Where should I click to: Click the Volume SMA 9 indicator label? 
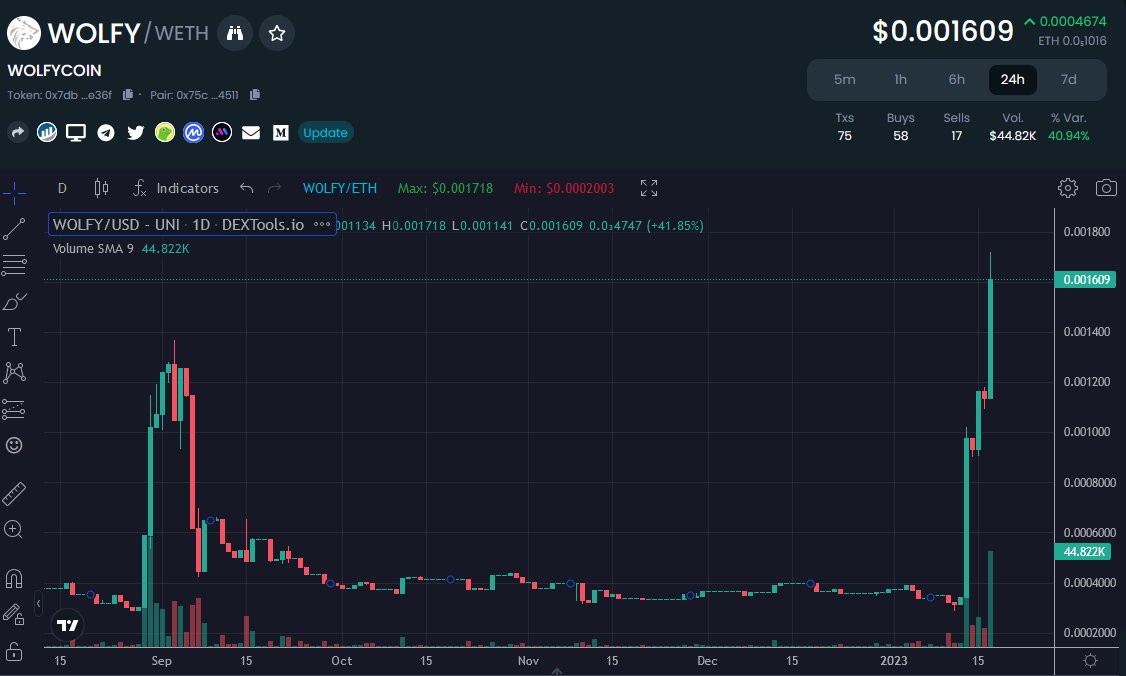(93, 249)
